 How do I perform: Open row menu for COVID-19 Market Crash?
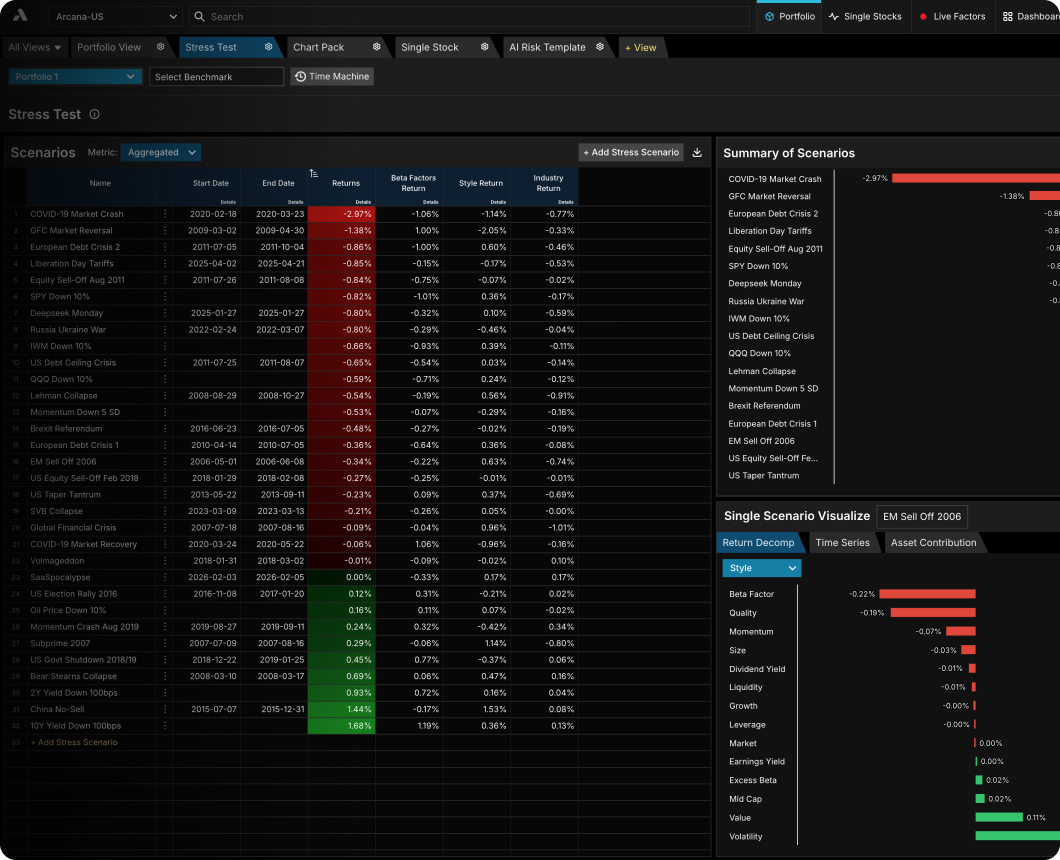point(165,214)
